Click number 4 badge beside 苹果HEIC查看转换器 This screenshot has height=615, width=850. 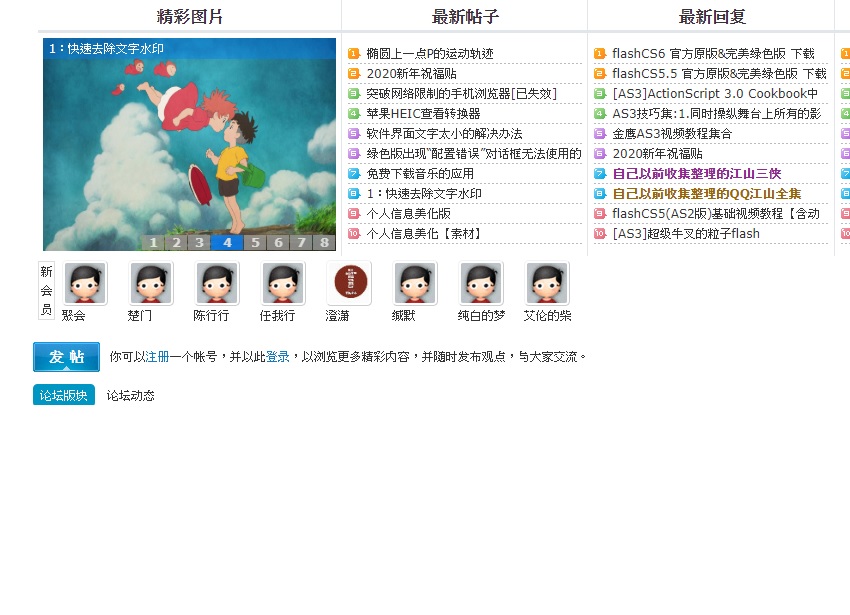click(353, 114)
